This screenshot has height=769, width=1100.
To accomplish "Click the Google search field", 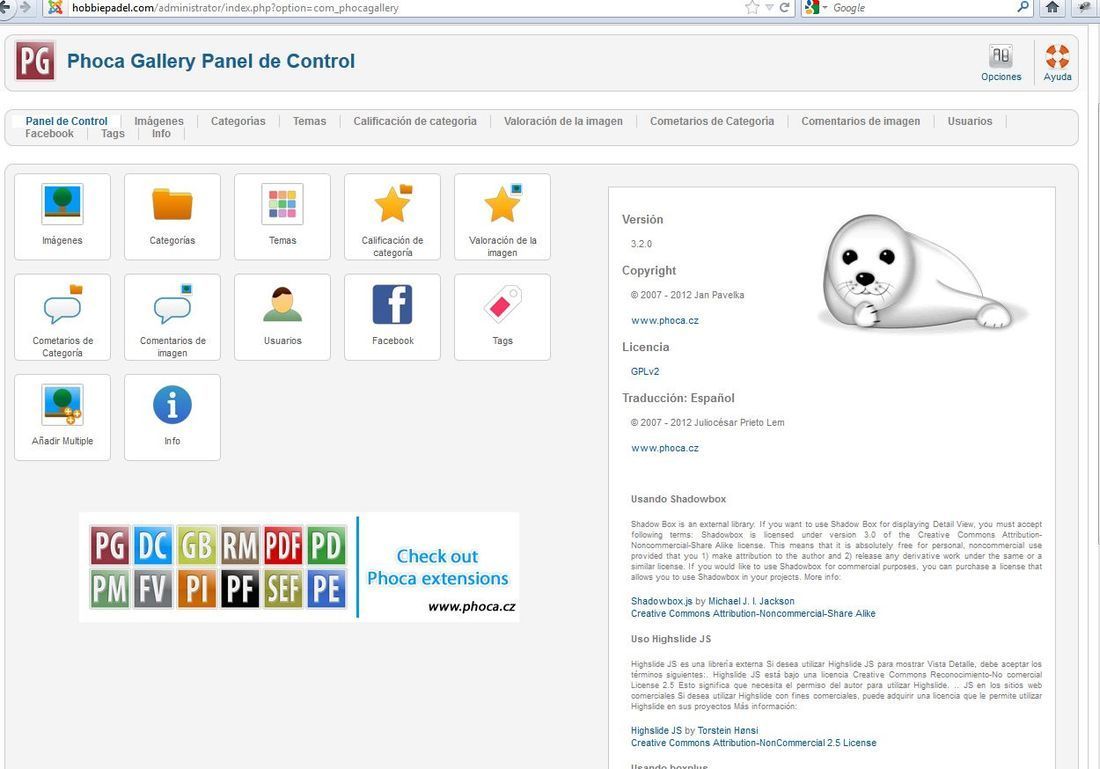I will [923, 8].
